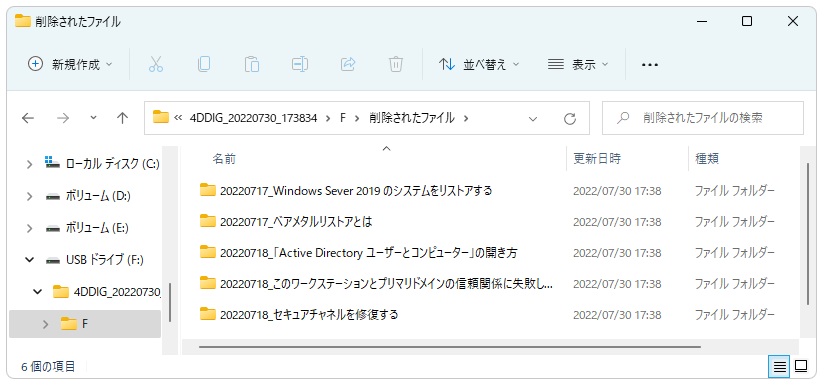This screenshot has height=382, width=821.
Task: Click the folder icon in title bar
Action: tap(23, 21)
